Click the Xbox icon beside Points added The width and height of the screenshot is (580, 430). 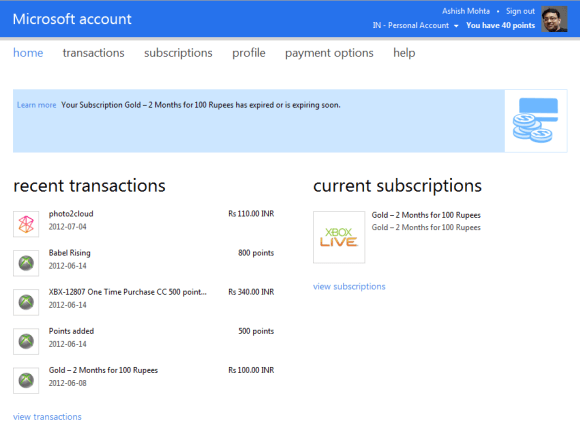[26, 341]
